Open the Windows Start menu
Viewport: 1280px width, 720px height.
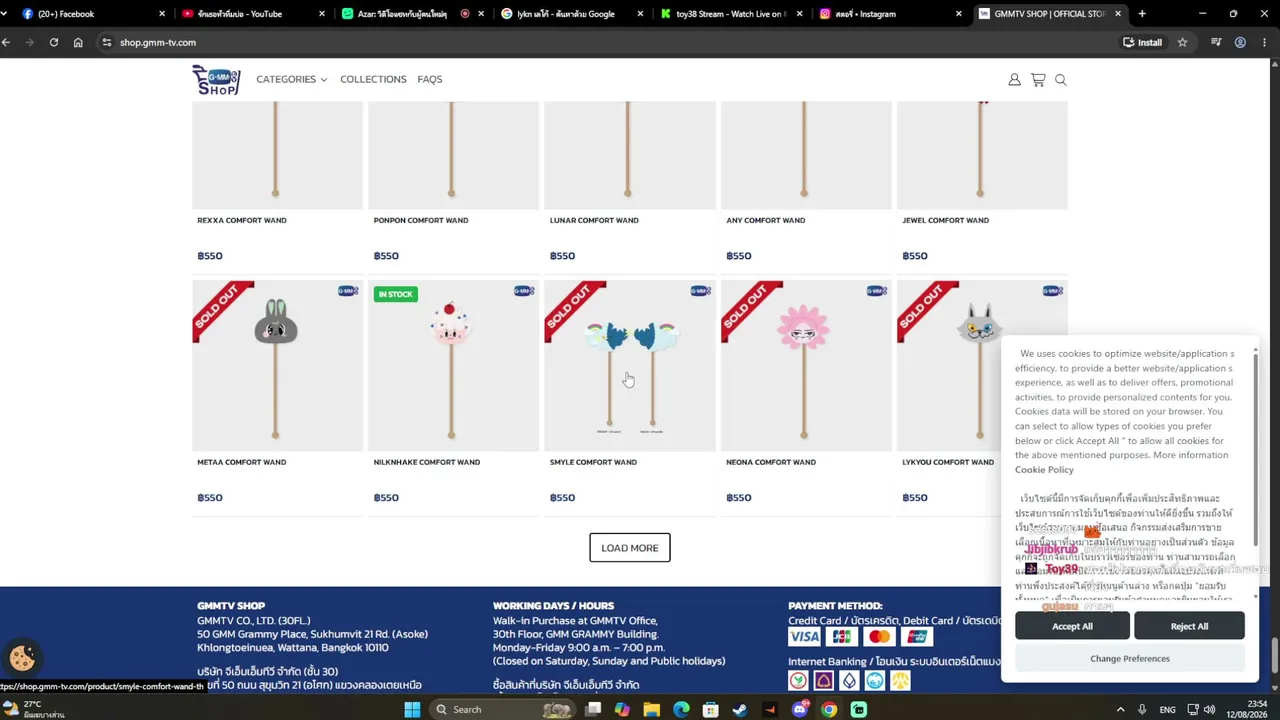412,710
